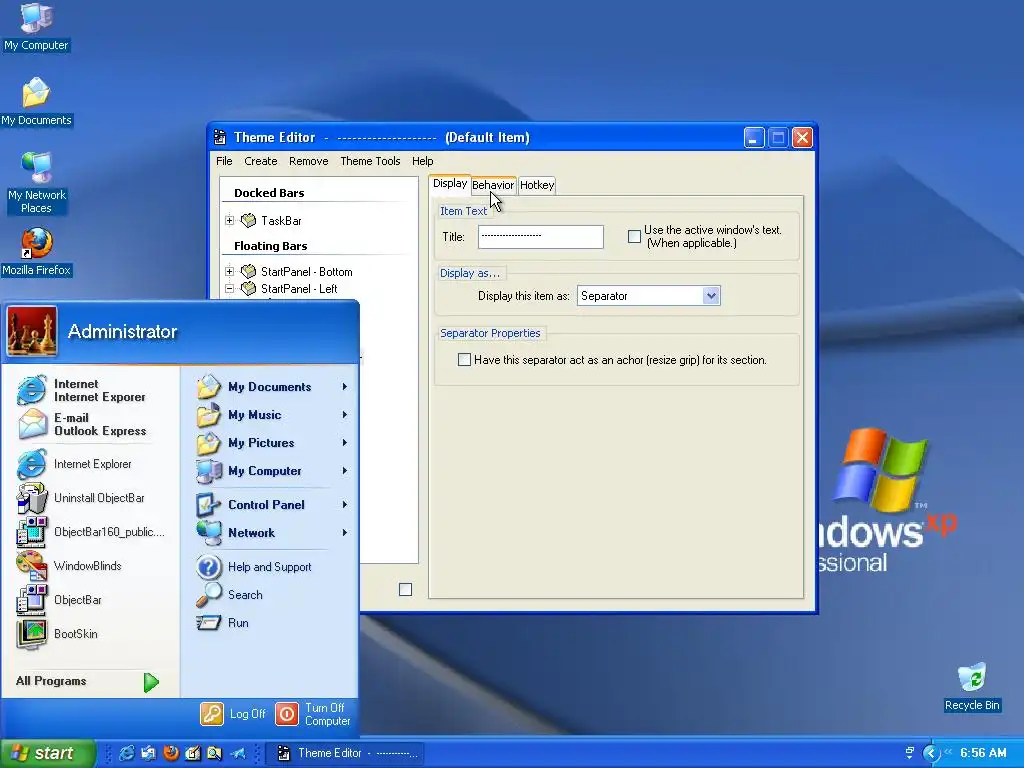The image size is (1024, 768).
Task: Expand Control Panel submenu
Action: tap(345, 505)
